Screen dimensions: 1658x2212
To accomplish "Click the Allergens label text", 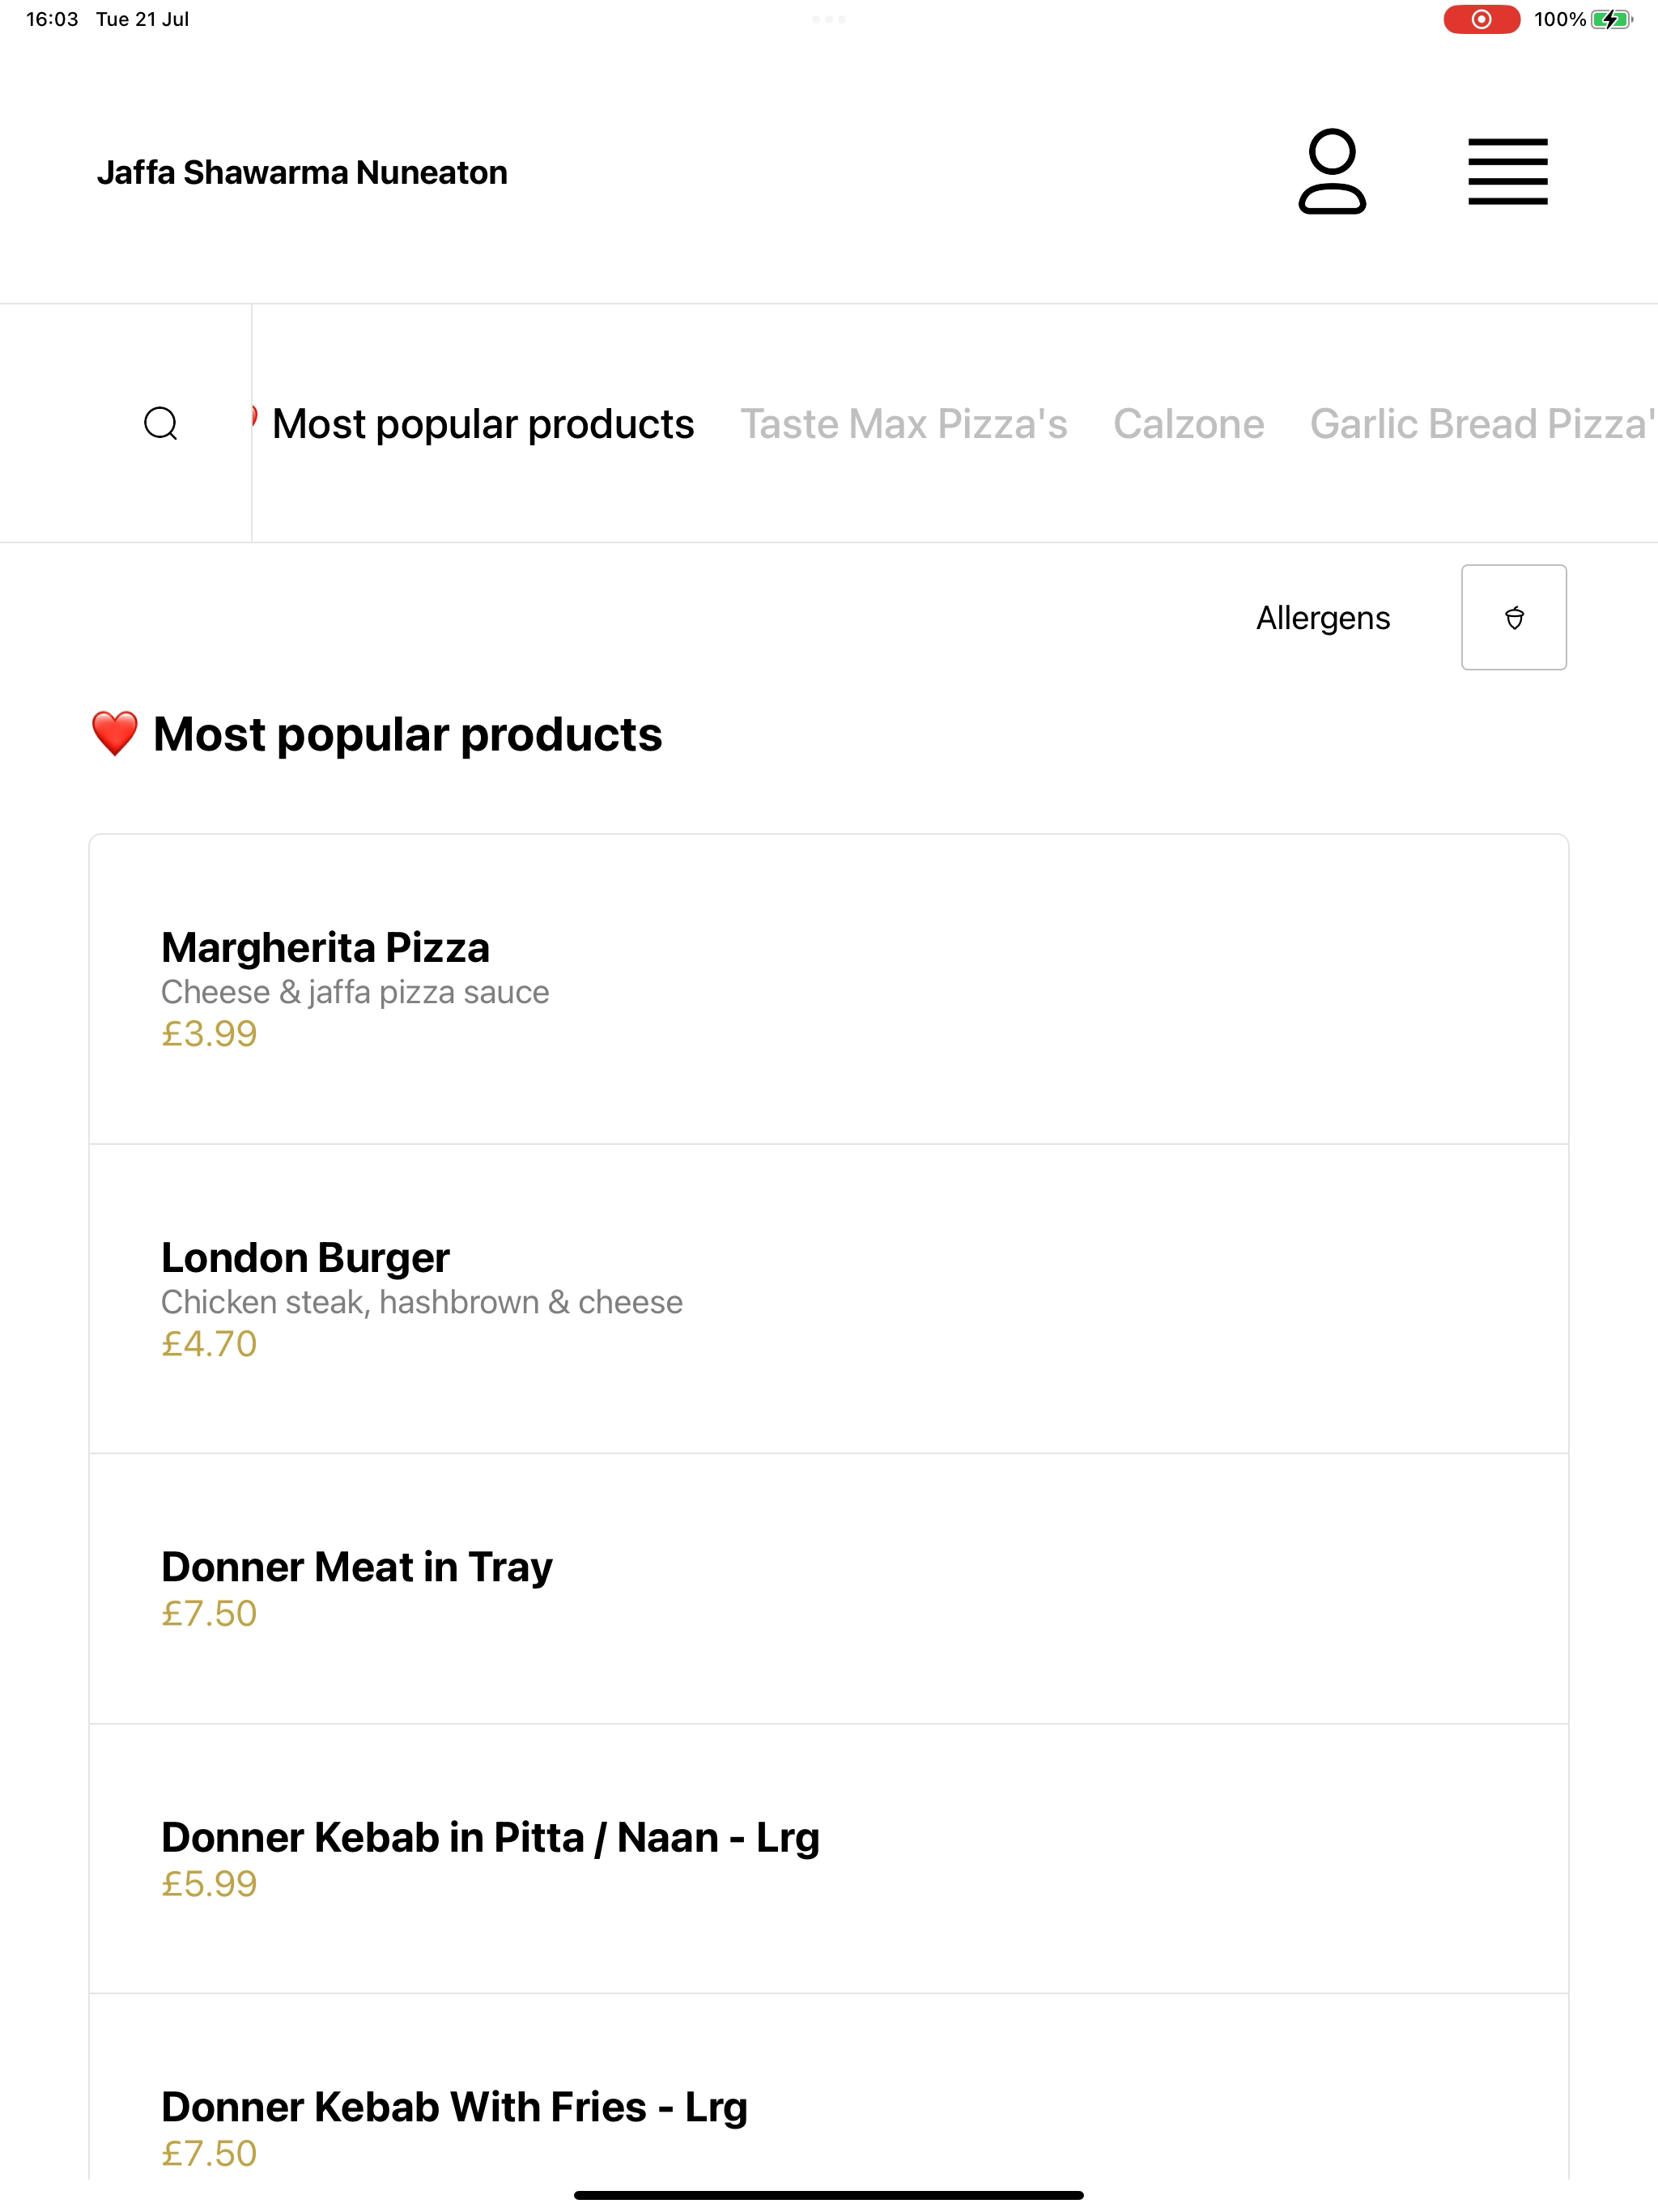I will (1322, 618).
